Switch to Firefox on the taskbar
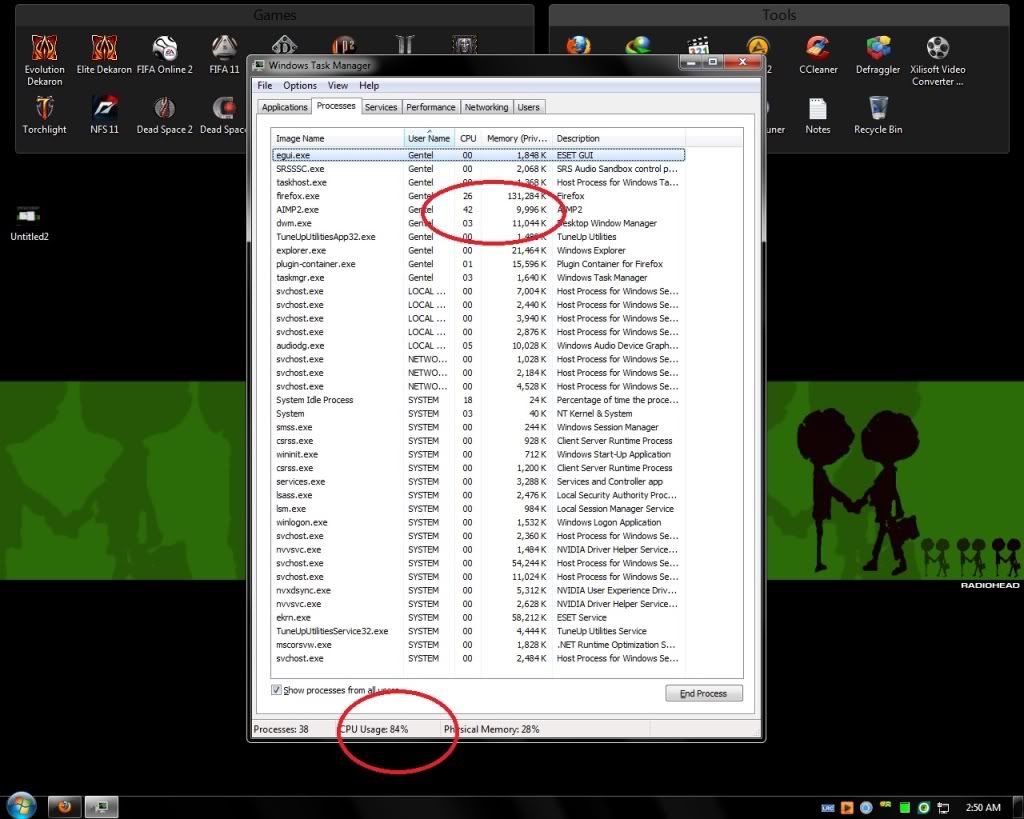This screenshot has width=1024, height=819. (64, 807)
